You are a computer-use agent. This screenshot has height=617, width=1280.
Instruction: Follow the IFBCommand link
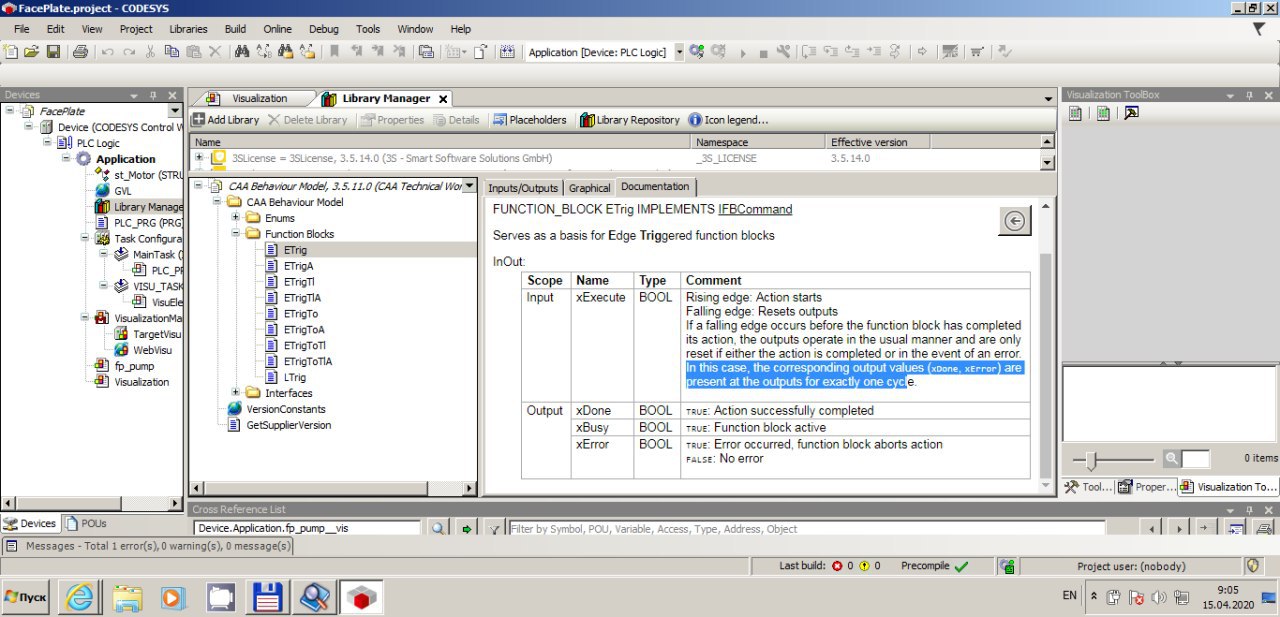pos(755,209)
